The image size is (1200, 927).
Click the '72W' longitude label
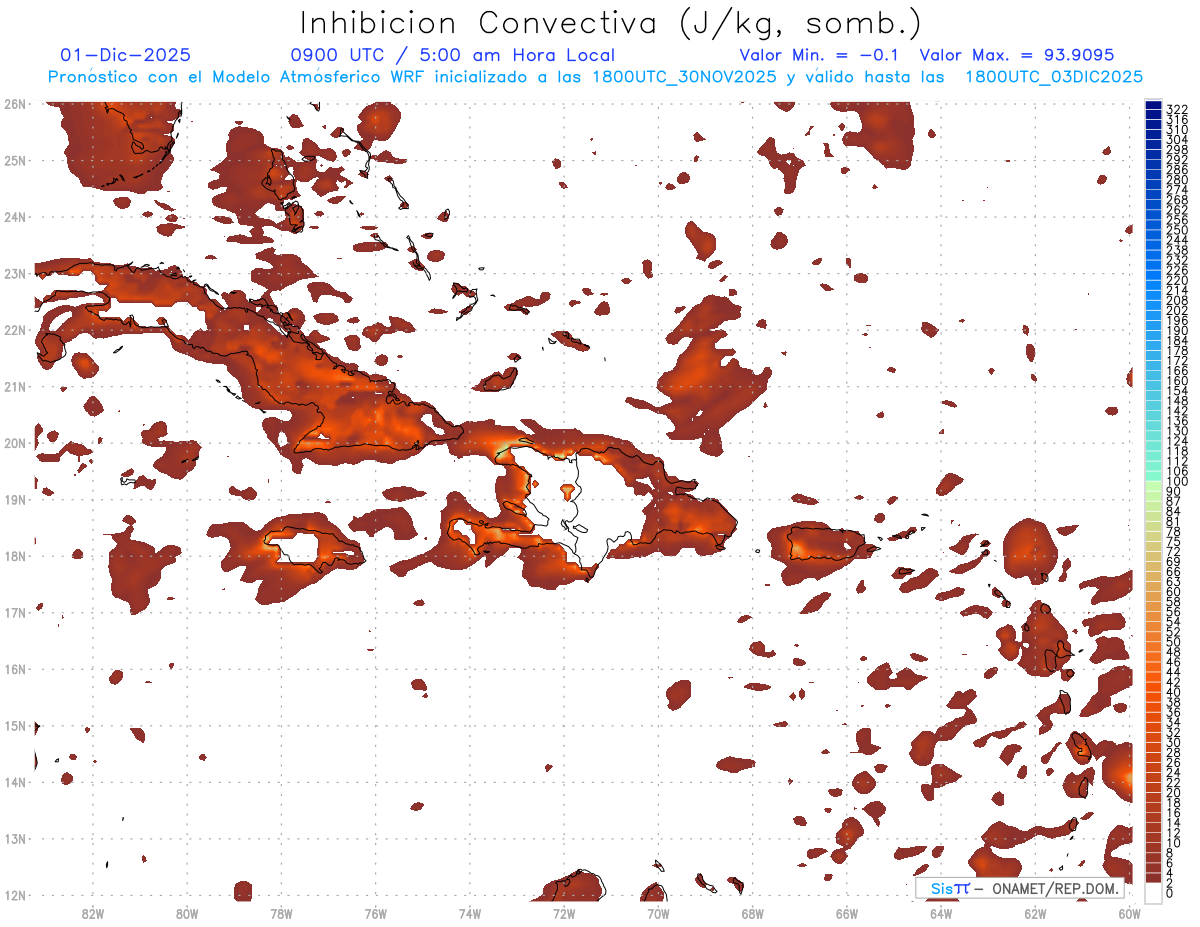pos(564,913)
